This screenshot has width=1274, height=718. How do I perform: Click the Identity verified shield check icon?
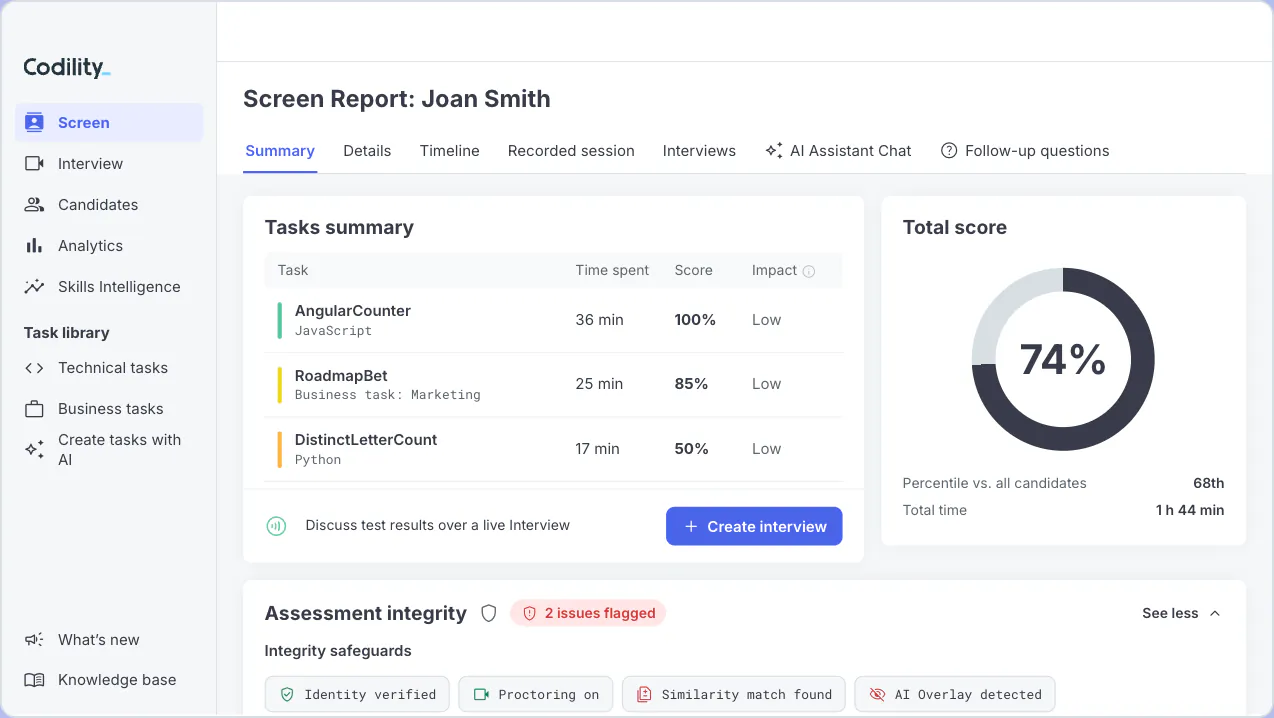click(x=287, y=694)
